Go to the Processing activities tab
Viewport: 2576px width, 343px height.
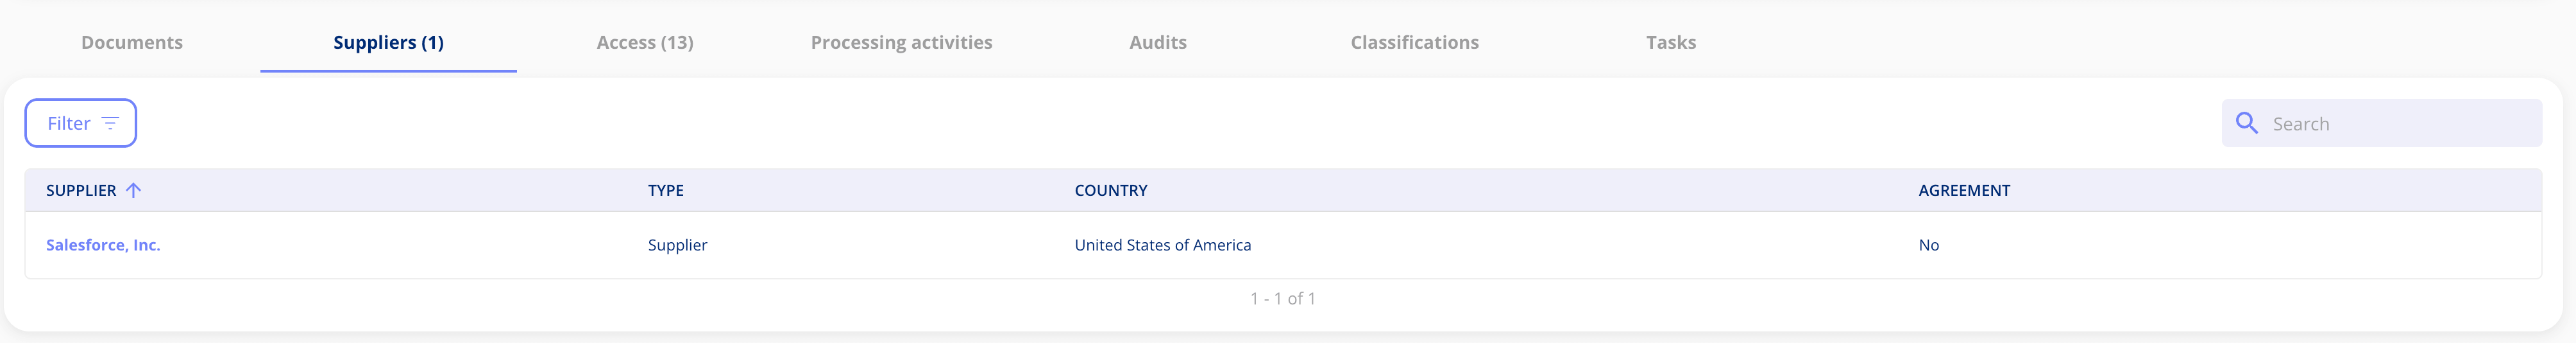[901, 42]
